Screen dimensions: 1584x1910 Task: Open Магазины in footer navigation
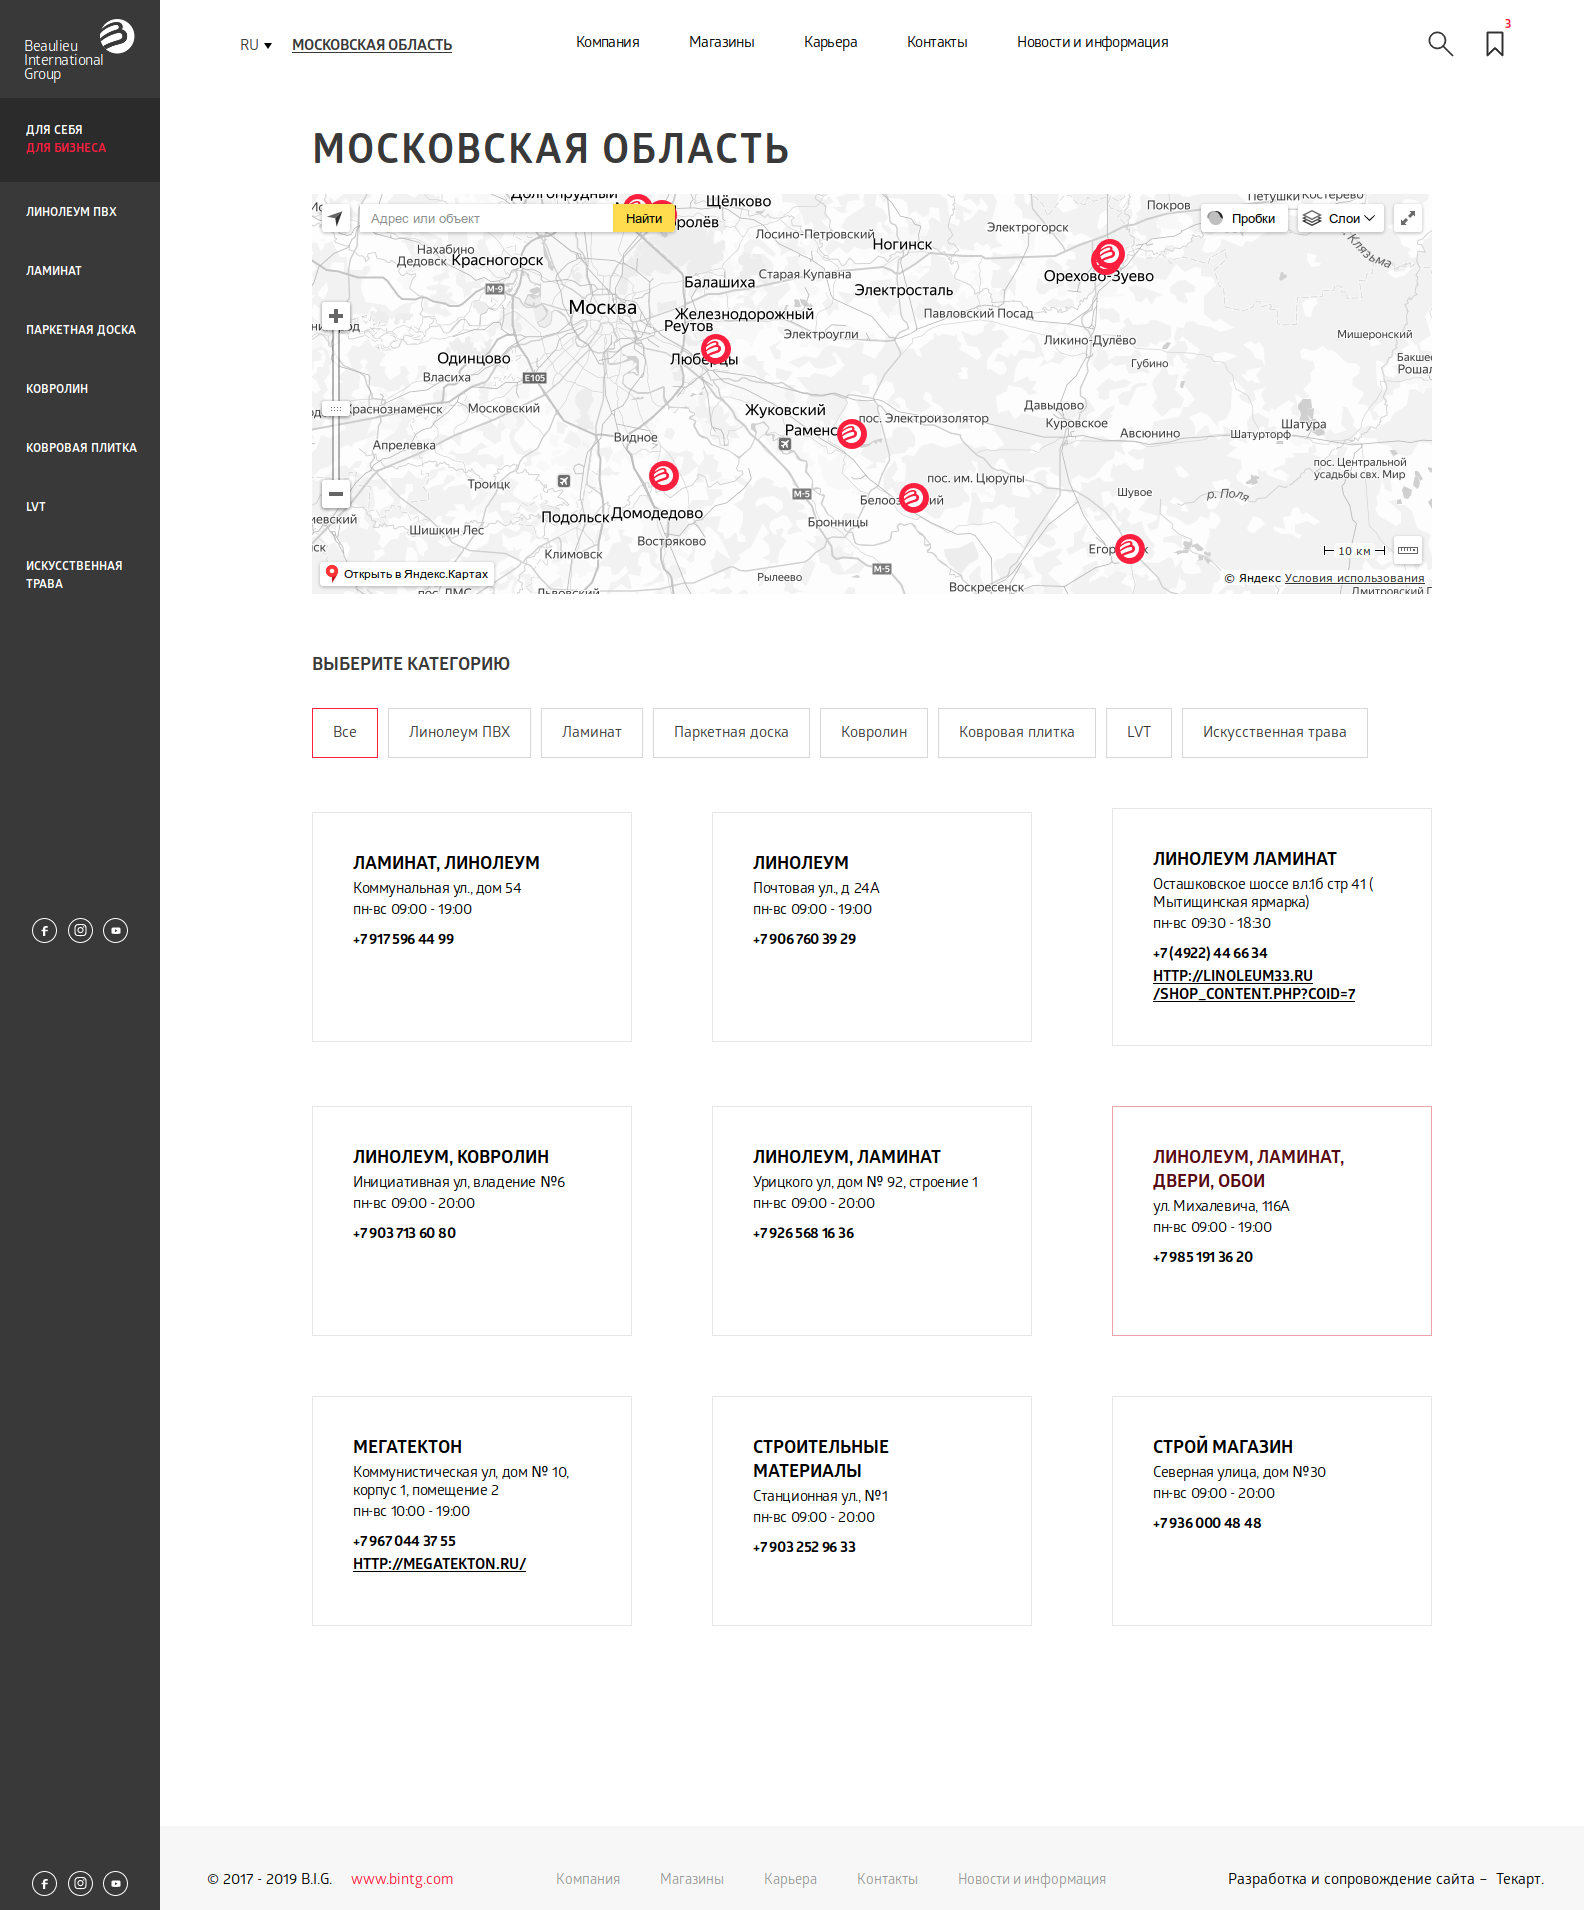coord(692,1879)
